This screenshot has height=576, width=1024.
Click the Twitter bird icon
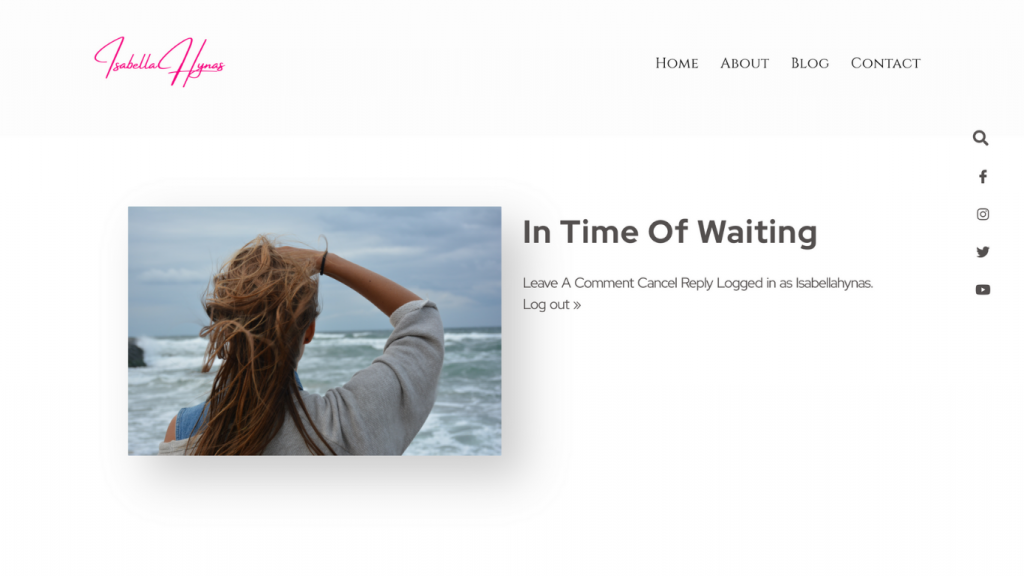pos(983,252)
